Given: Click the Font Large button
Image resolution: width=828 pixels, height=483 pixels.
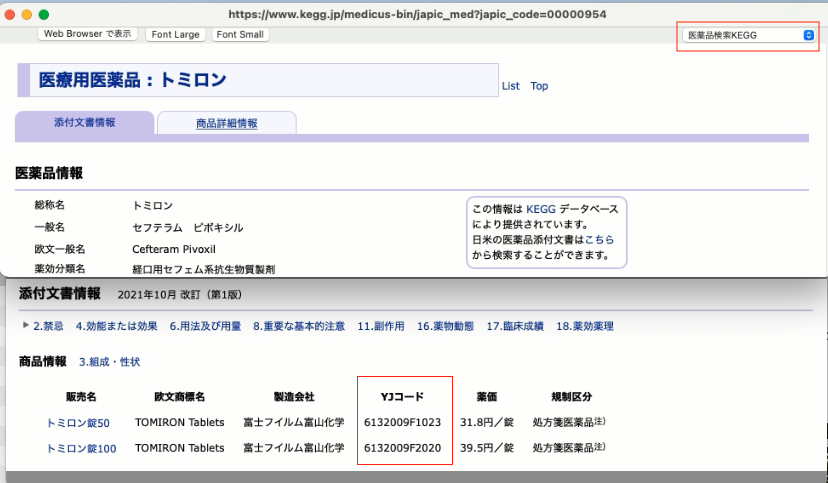Looking at the screenshot, I should pyautogui.click(x=176, y=35).
